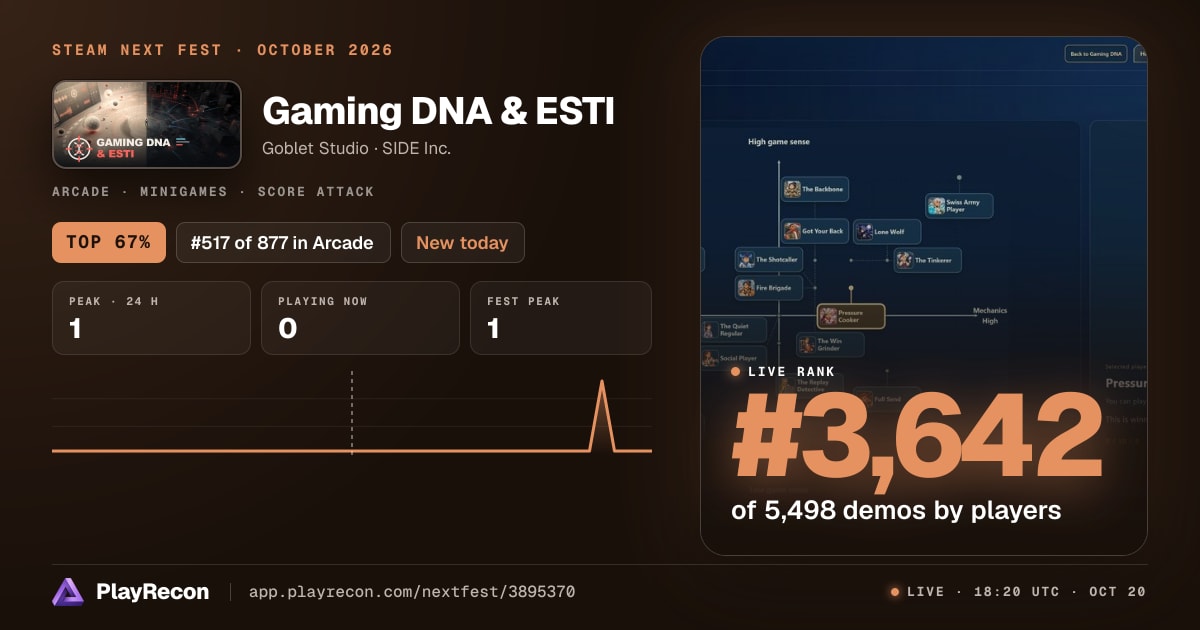
Task: Click the Back to Gaming DNA button
Action: point(1096,54)
